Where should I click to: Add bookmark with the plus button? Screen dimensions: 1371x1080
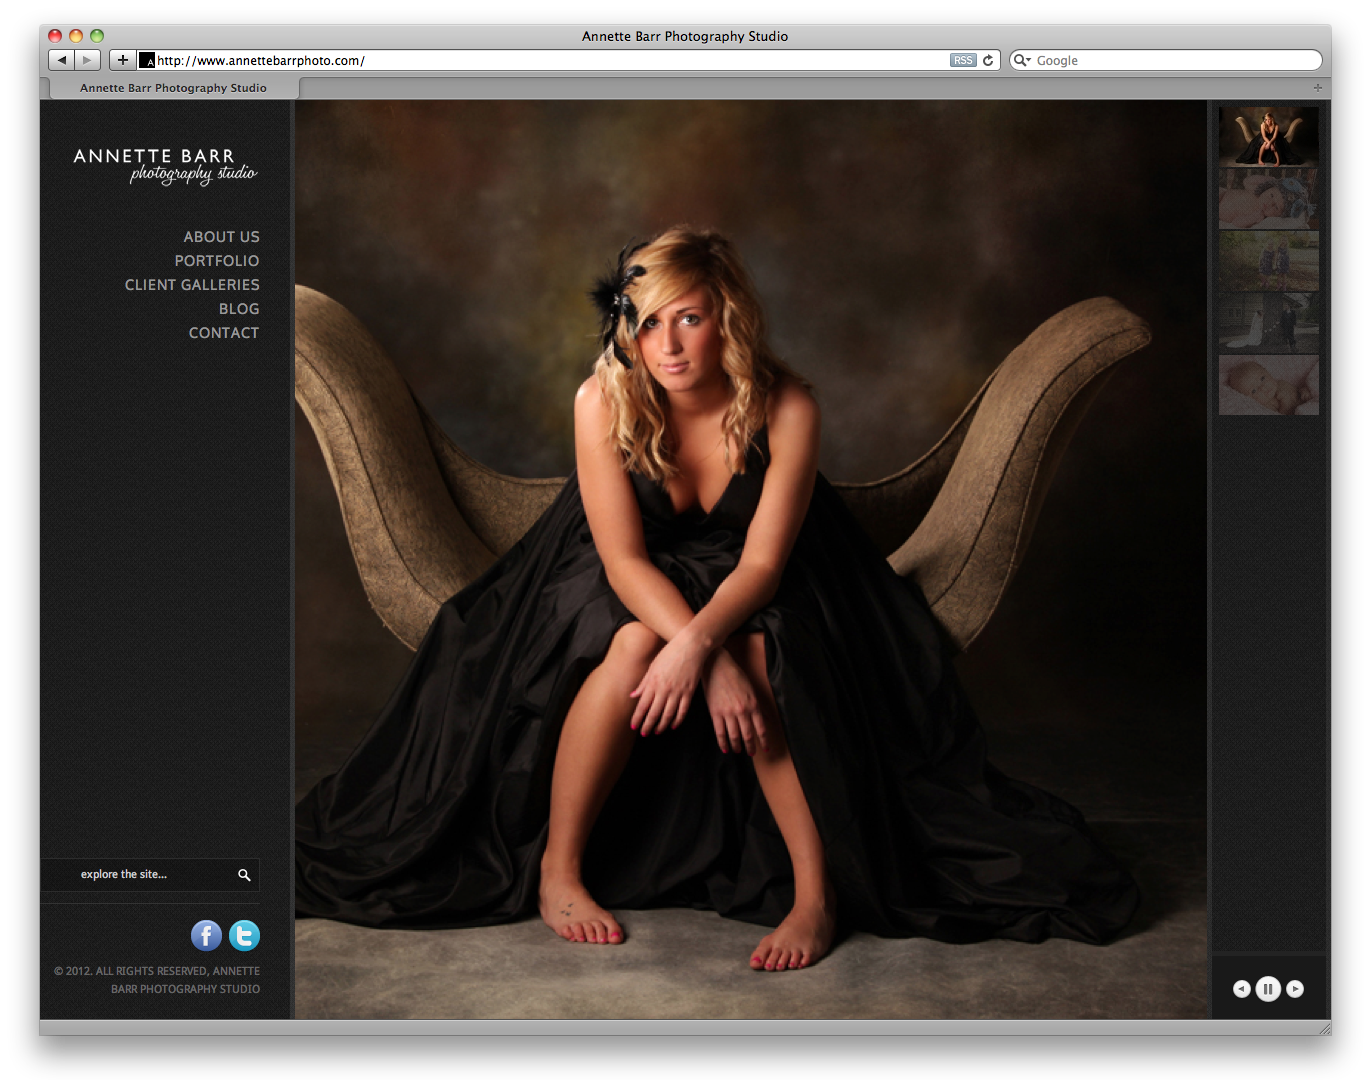tap(122, 60)
